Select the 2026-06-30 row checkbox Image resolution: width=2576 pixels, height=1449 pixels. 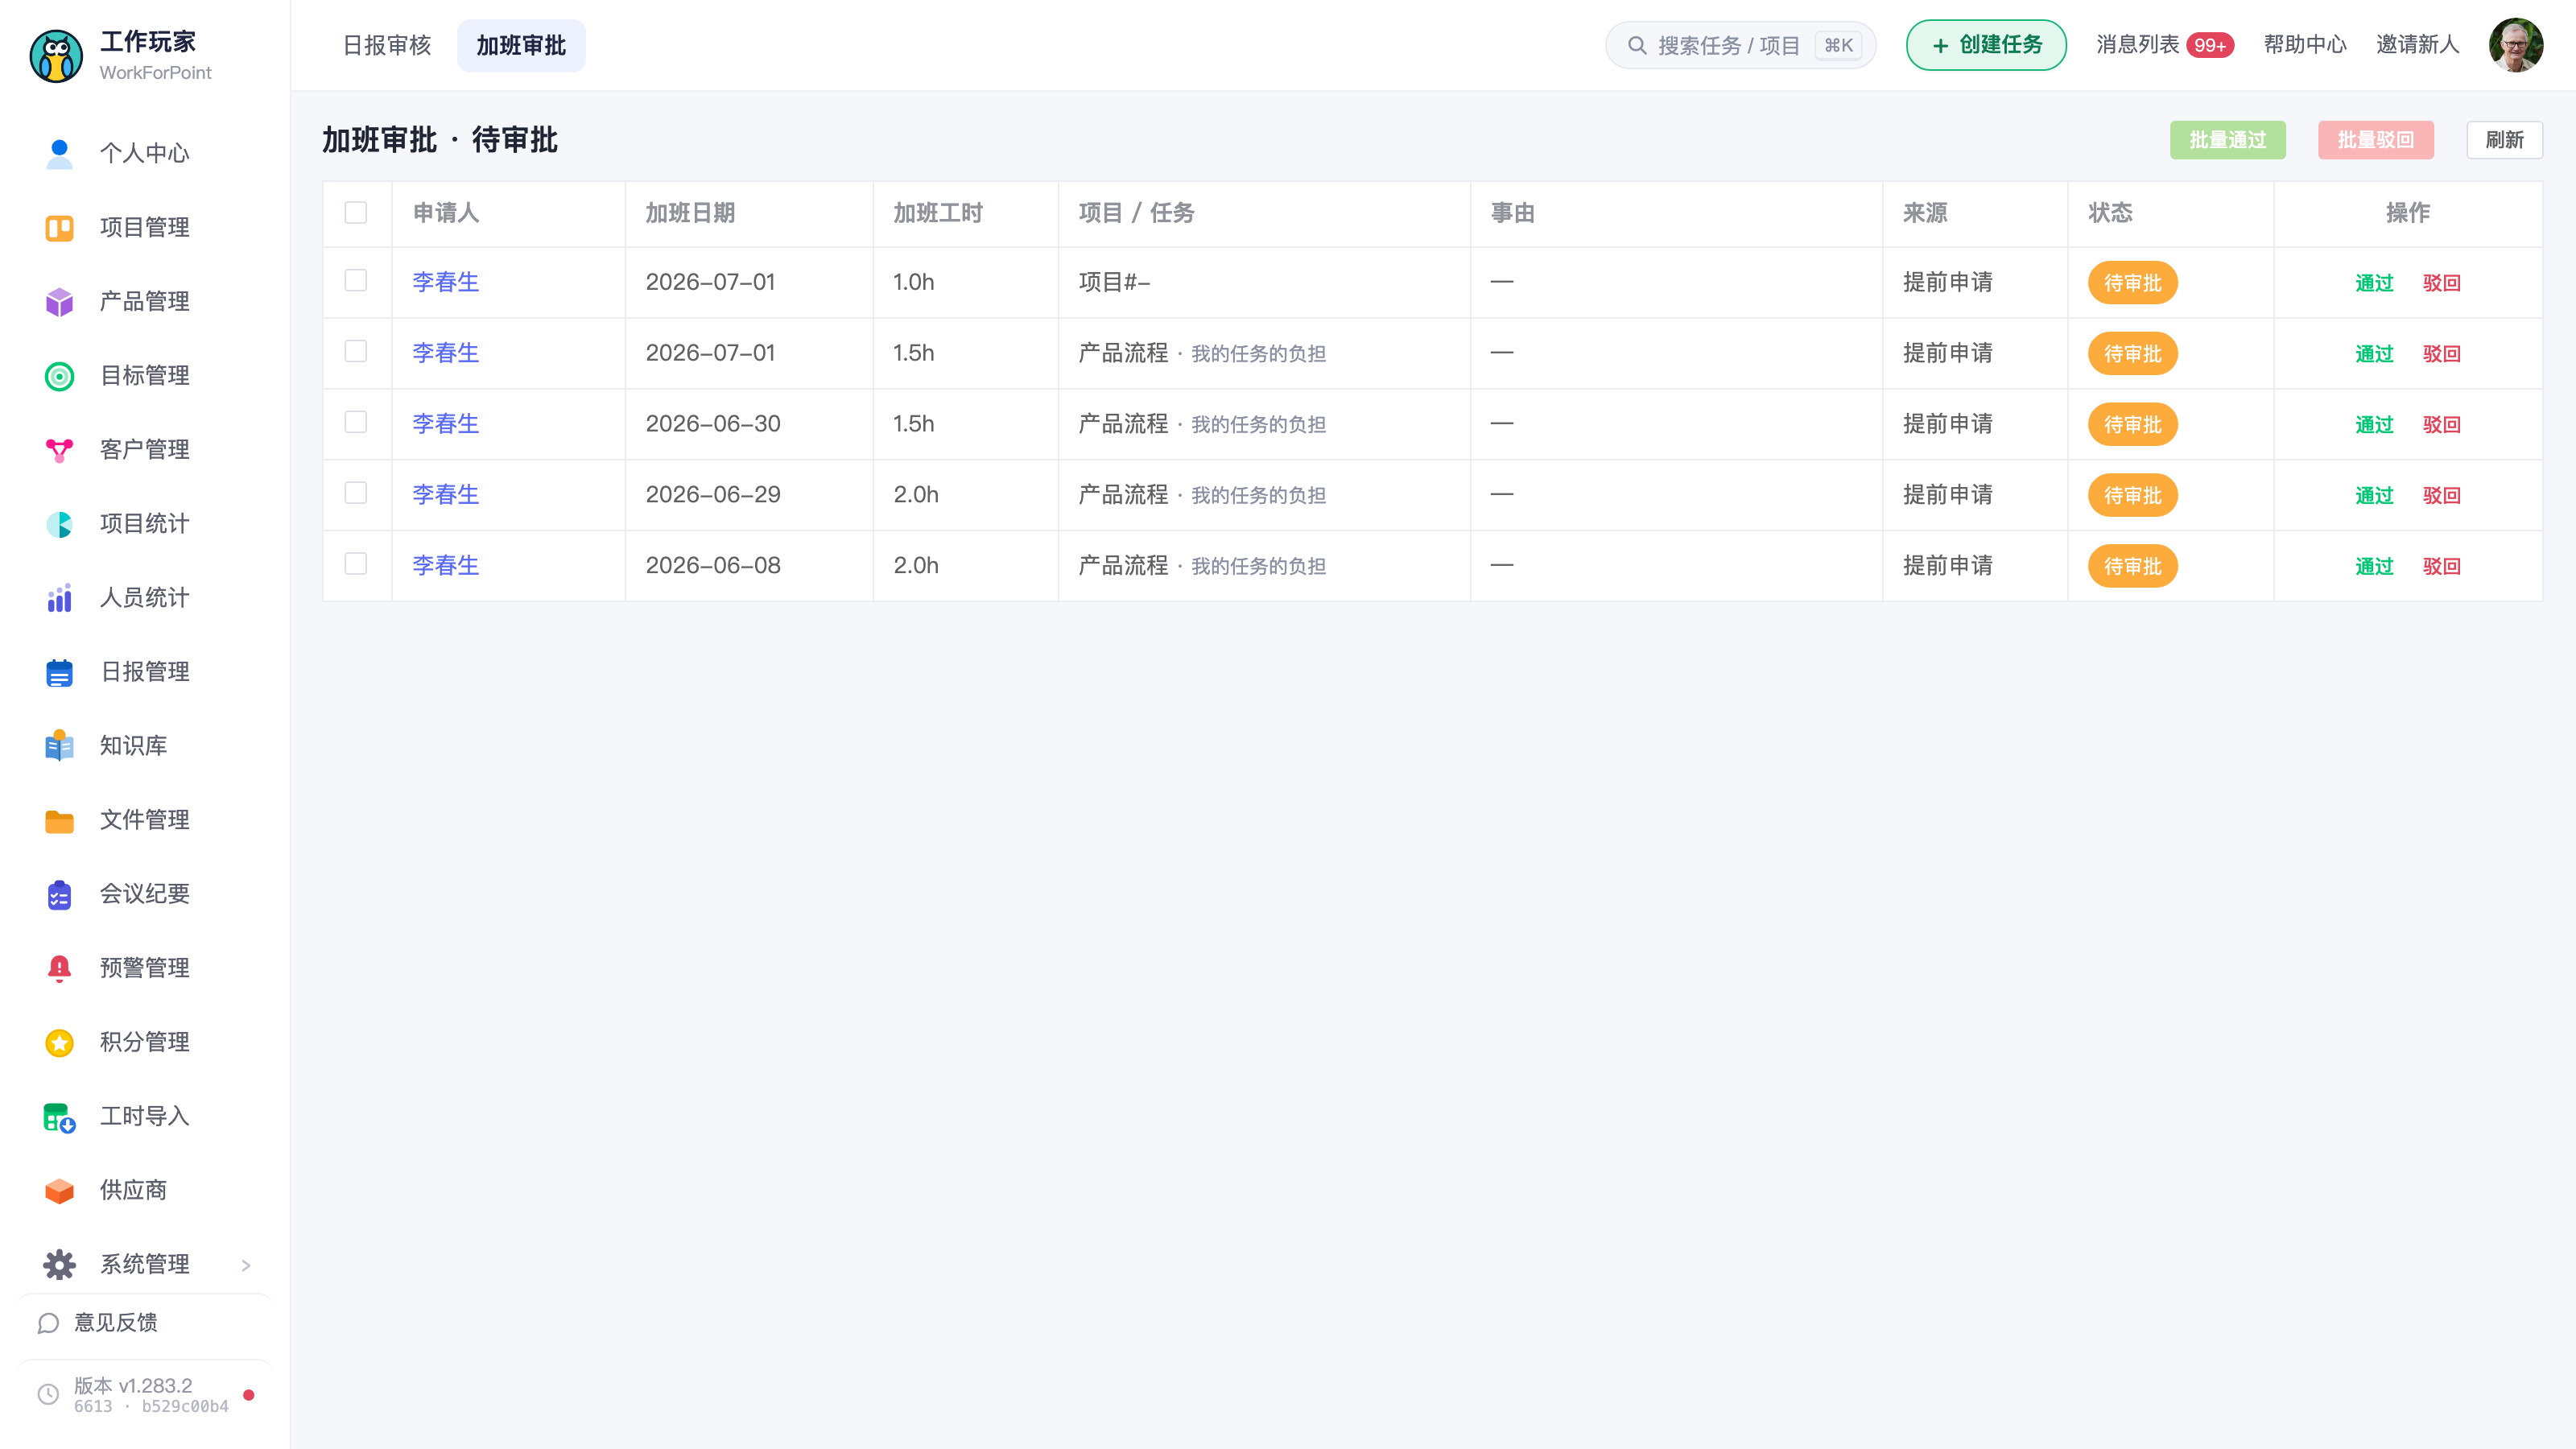click(356, 422)
